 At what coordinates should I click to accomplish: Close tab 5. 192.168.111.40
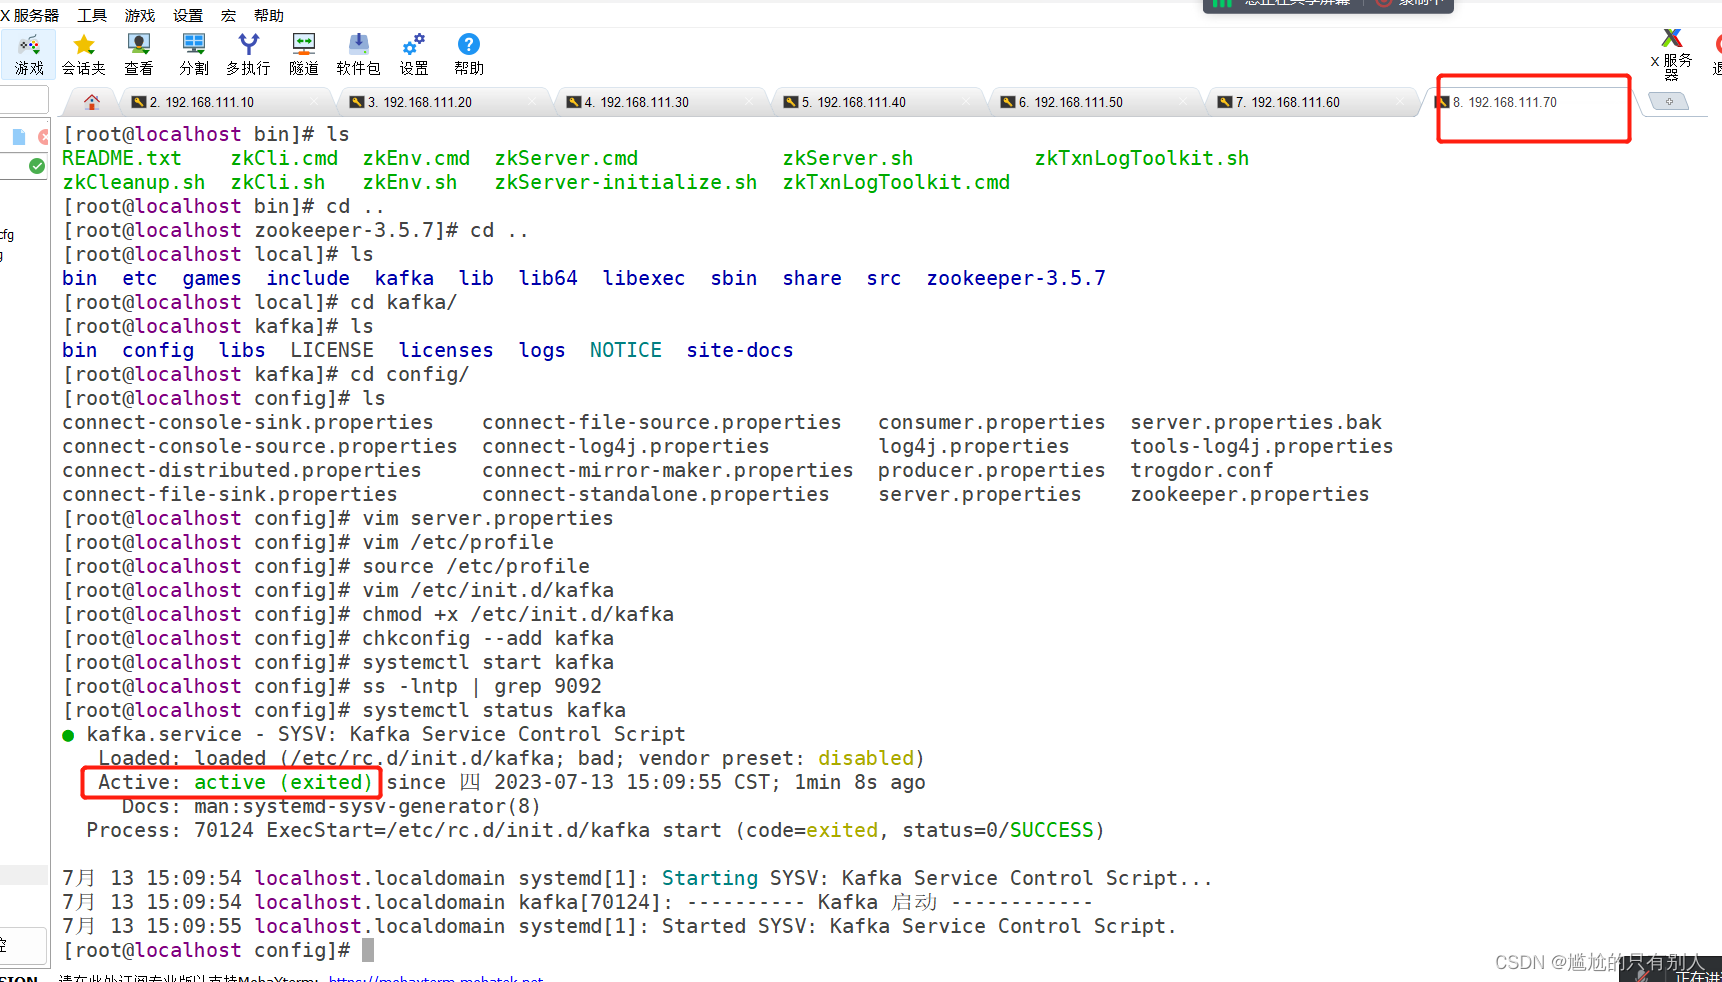pyautogui.click(x=966, y=102)
